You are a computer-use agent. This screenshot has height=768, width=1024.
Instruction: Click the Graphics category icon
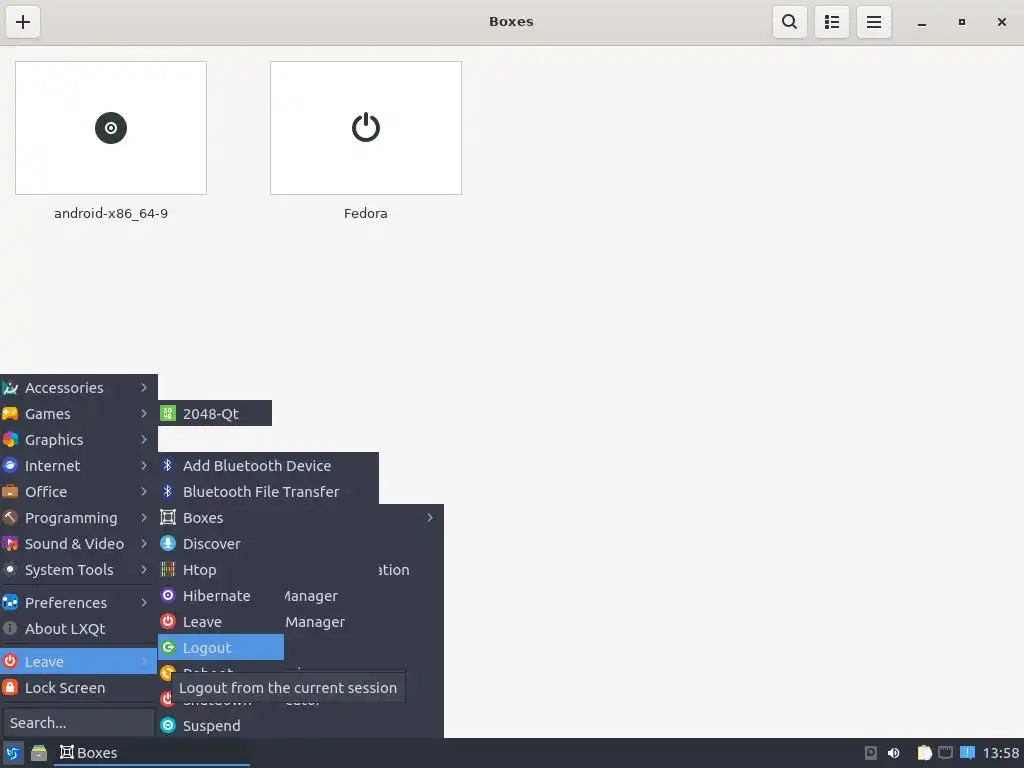coord(10,440)
